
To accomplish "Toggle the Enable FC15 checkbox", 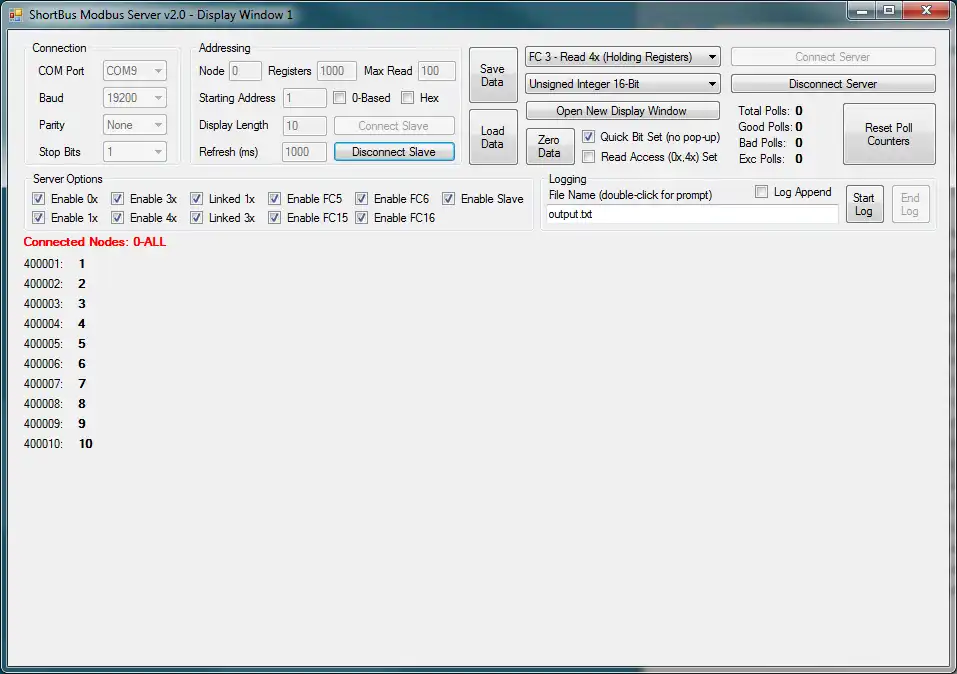I will click(x=275, y=217).
